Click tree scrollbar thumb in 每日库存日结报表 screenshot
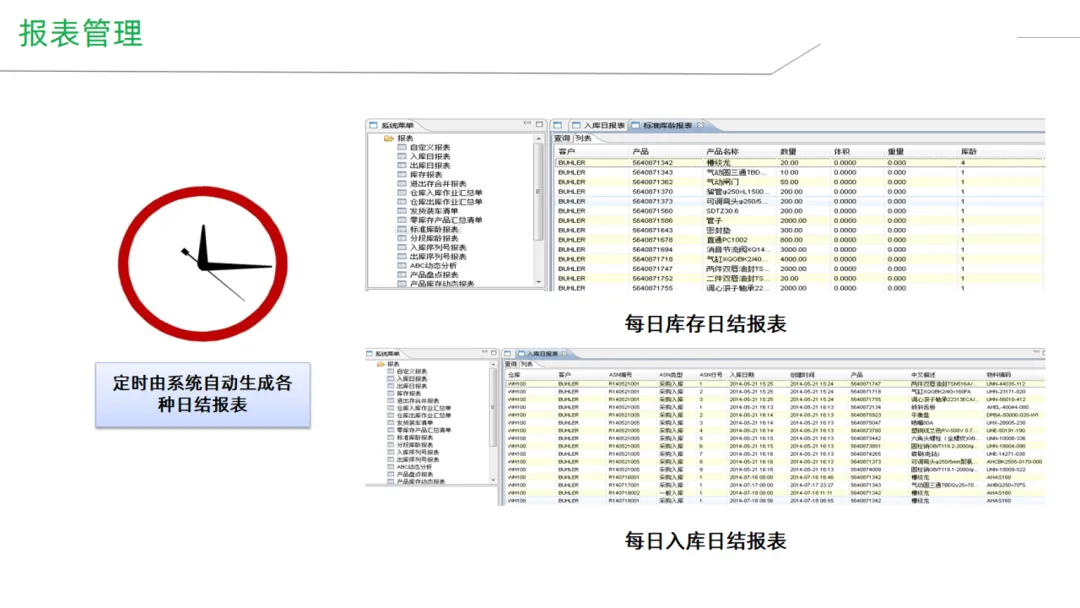The height and width of the screenshot is (608, 1080). point(539,191)
